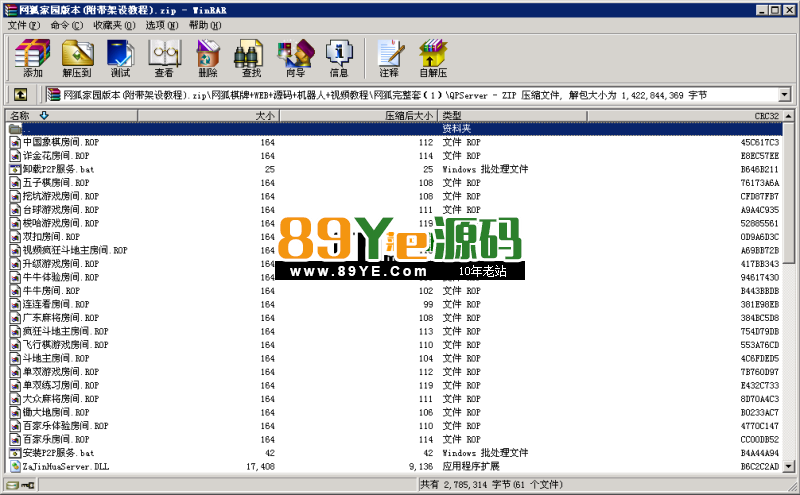Select file 百家乐体验房间.ROP
The width and height of the screenshot is (800, 495).
(x=65, y=426)
